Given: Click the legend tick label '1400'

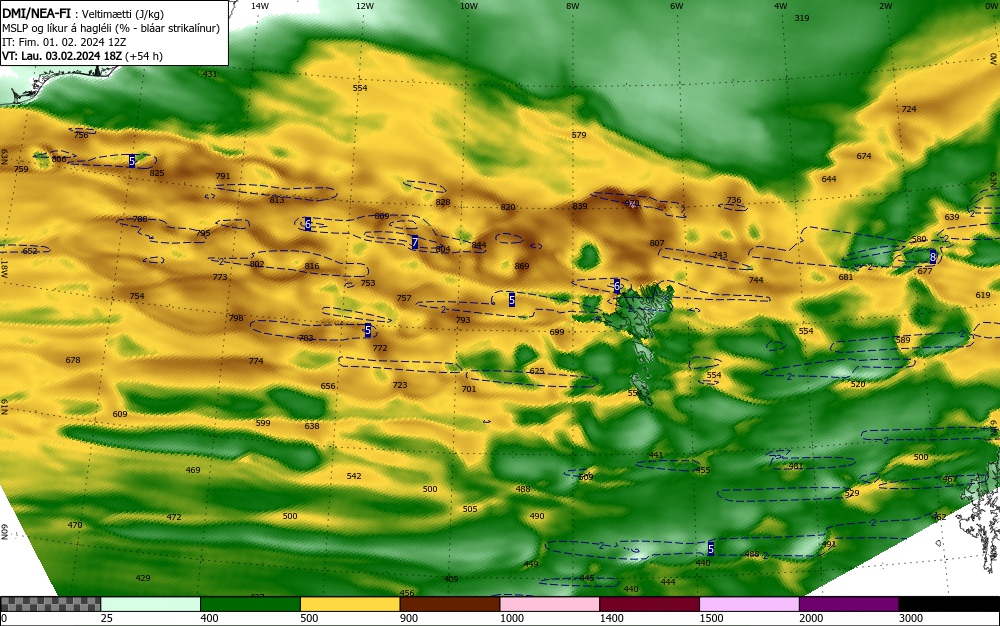Looking at the screenshot, I should (612, 618).
